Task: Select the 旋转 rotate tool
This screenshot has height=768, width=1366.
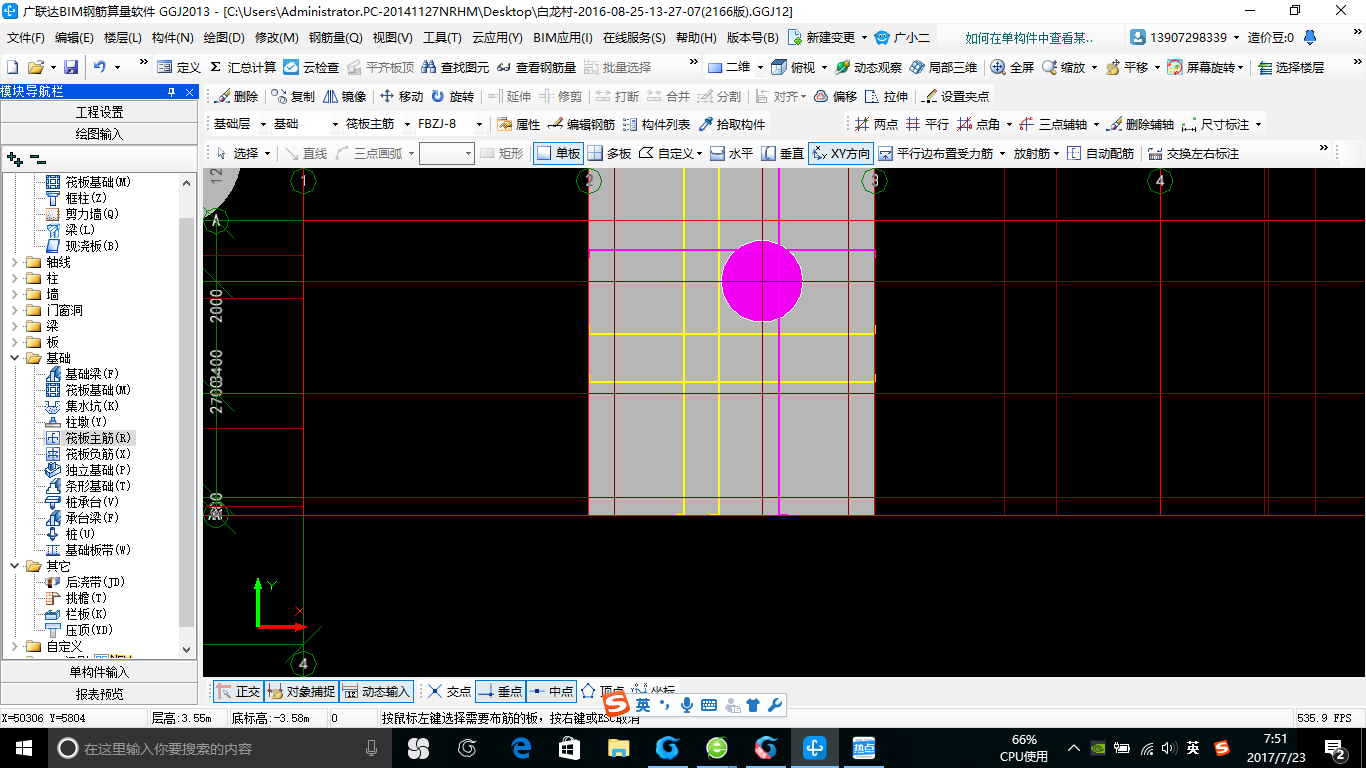Action: [453, 97]
